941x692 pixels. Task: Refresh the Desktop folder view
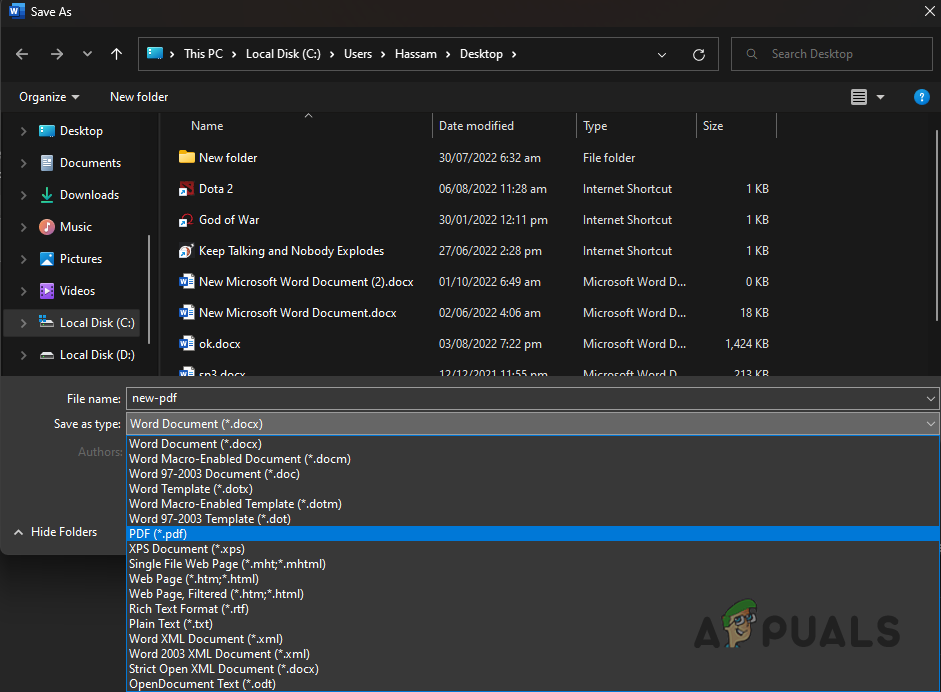(x=699, y=54)
